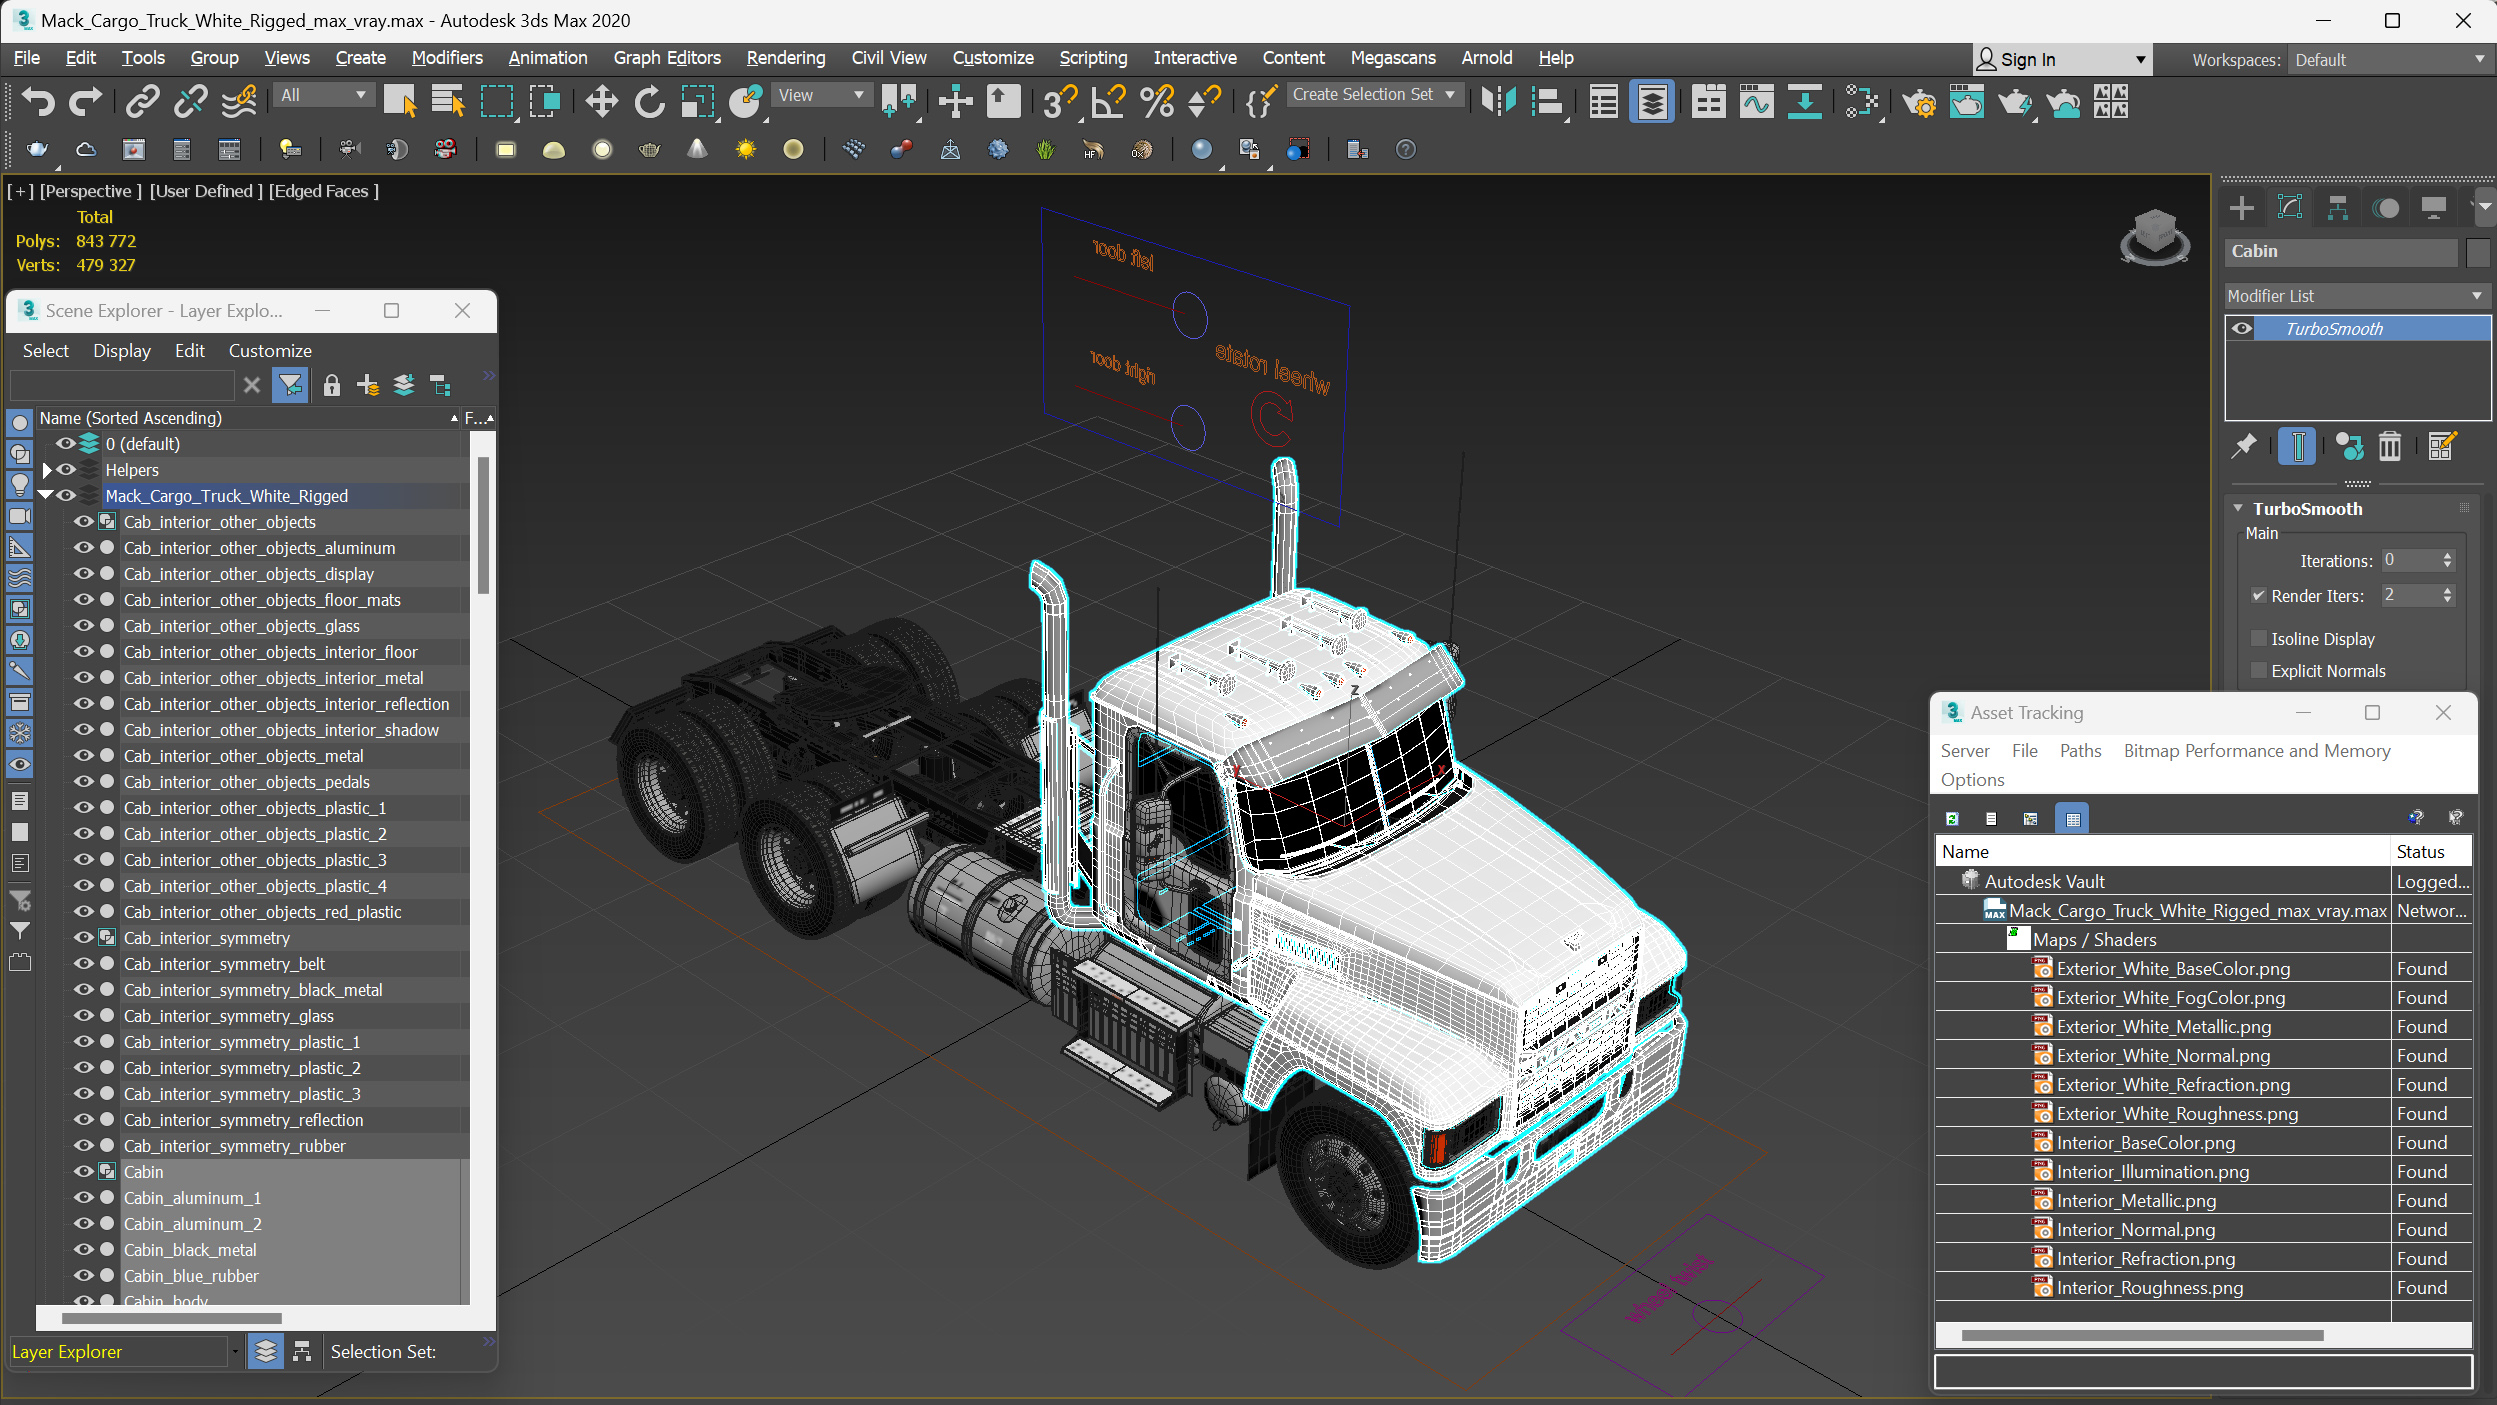Click the Undo arrow icon

click(38, 101)
